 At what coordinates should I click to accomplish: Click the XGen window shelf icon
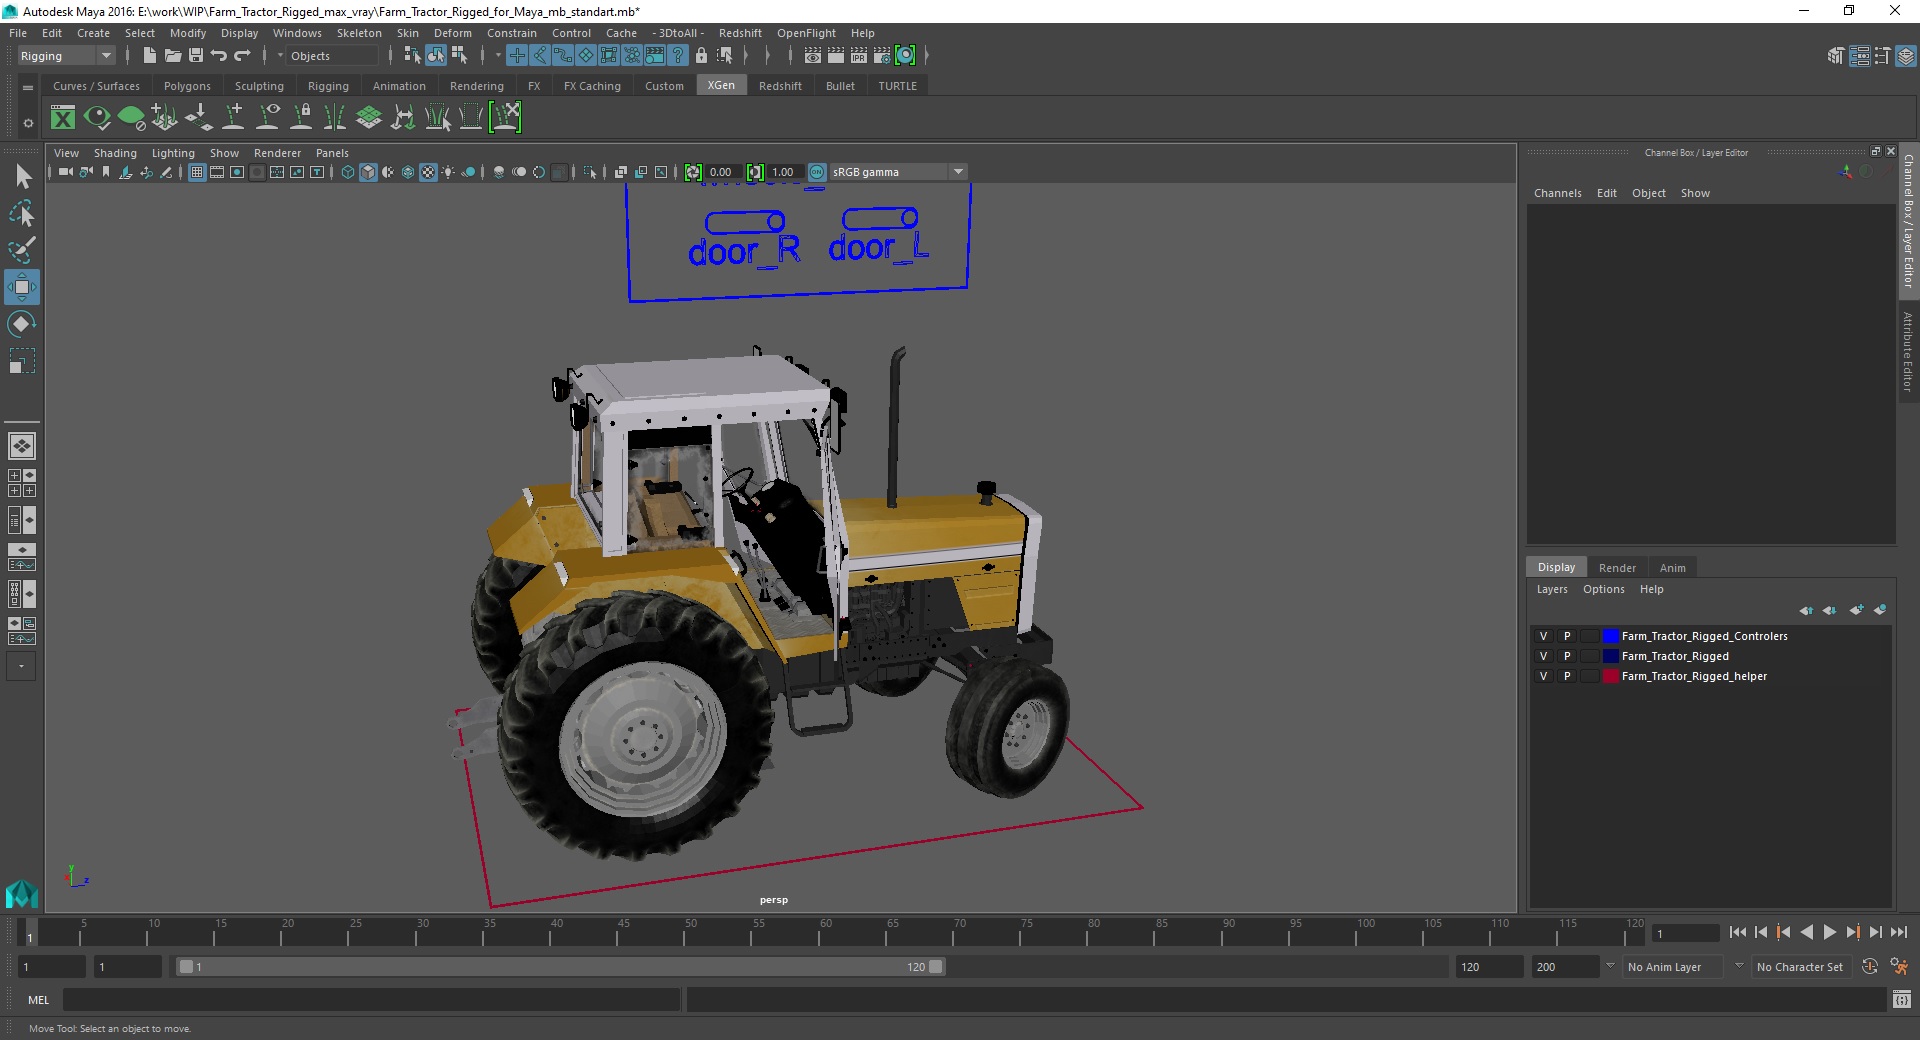pos(63,118)
